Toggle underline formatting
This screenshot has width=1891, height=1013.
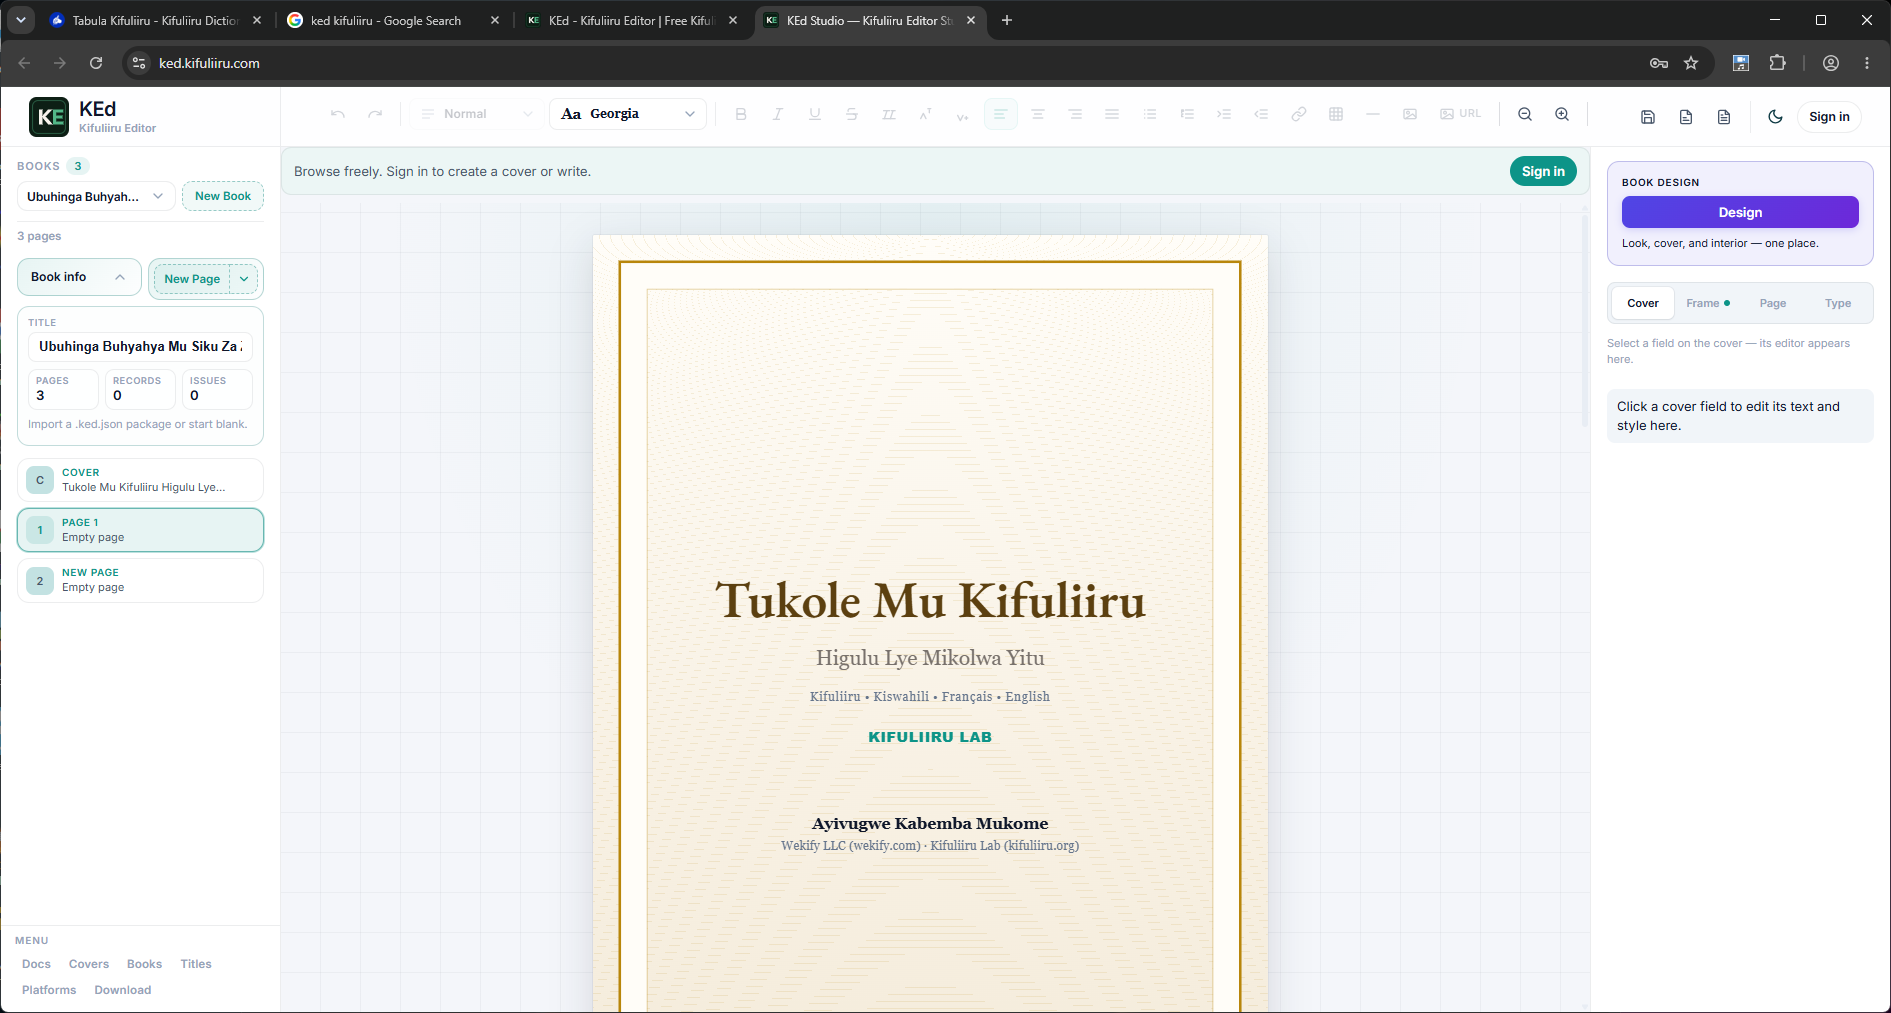815,114
